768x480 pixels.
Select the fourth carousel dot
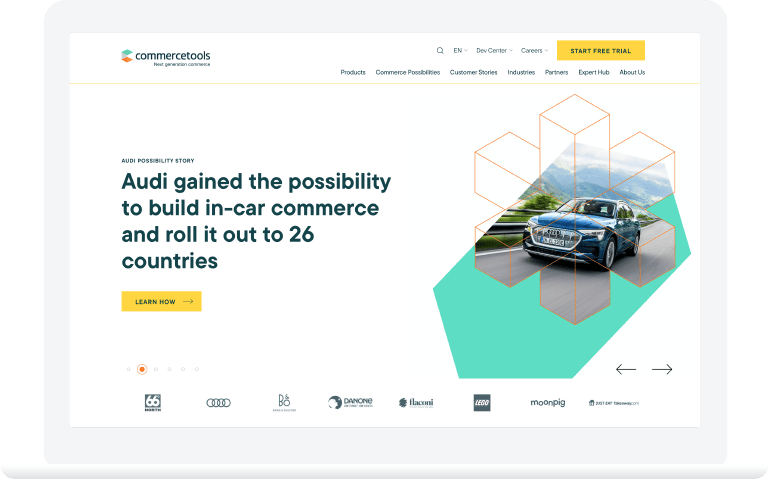pos(169,369)
